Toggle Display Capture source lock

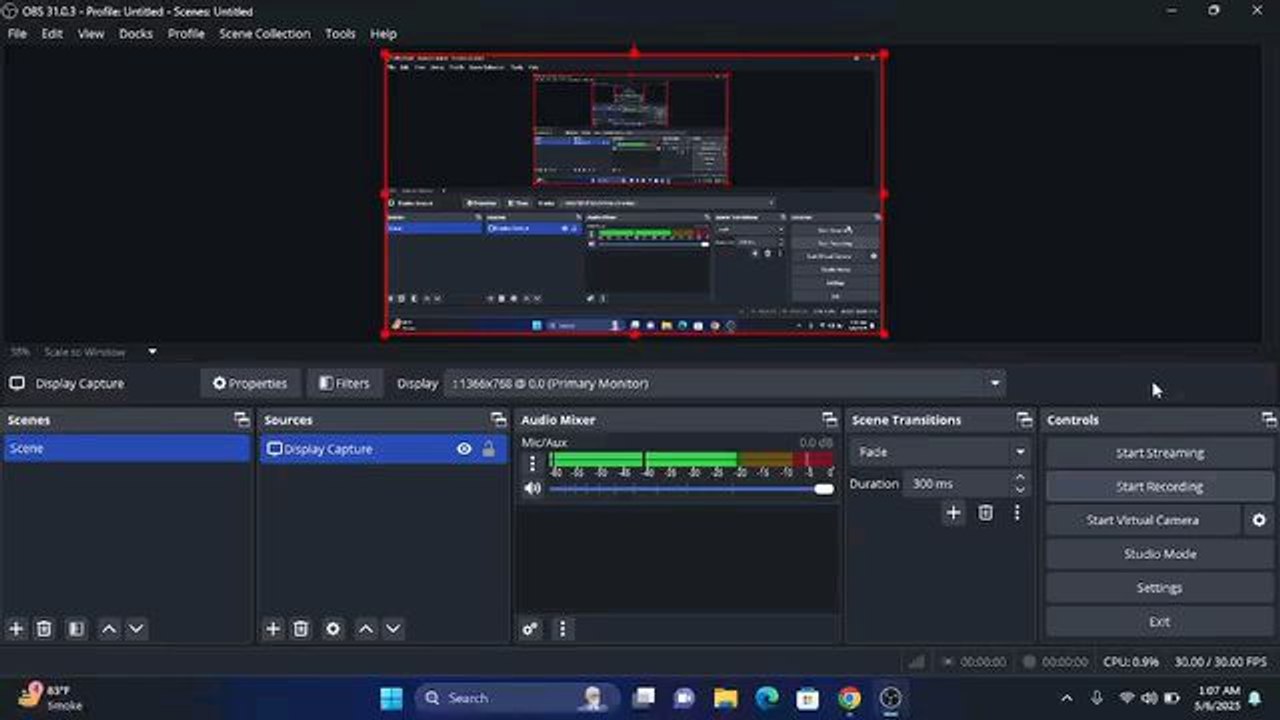[488, 449]
